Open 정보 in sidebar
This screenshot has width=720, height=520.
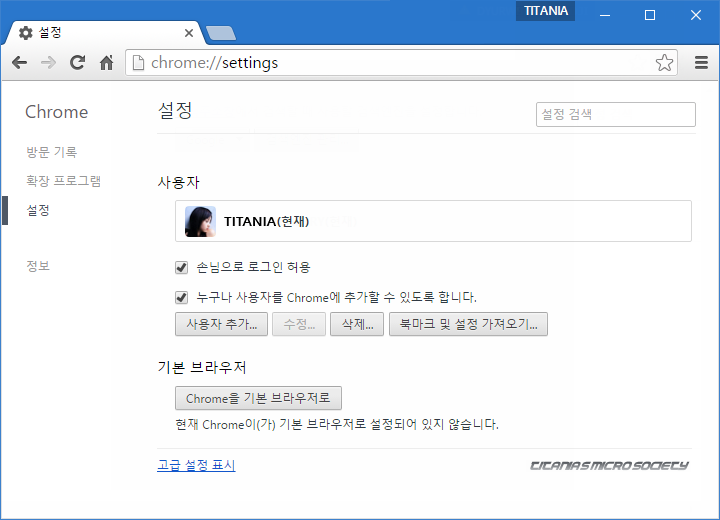[38, 266]
